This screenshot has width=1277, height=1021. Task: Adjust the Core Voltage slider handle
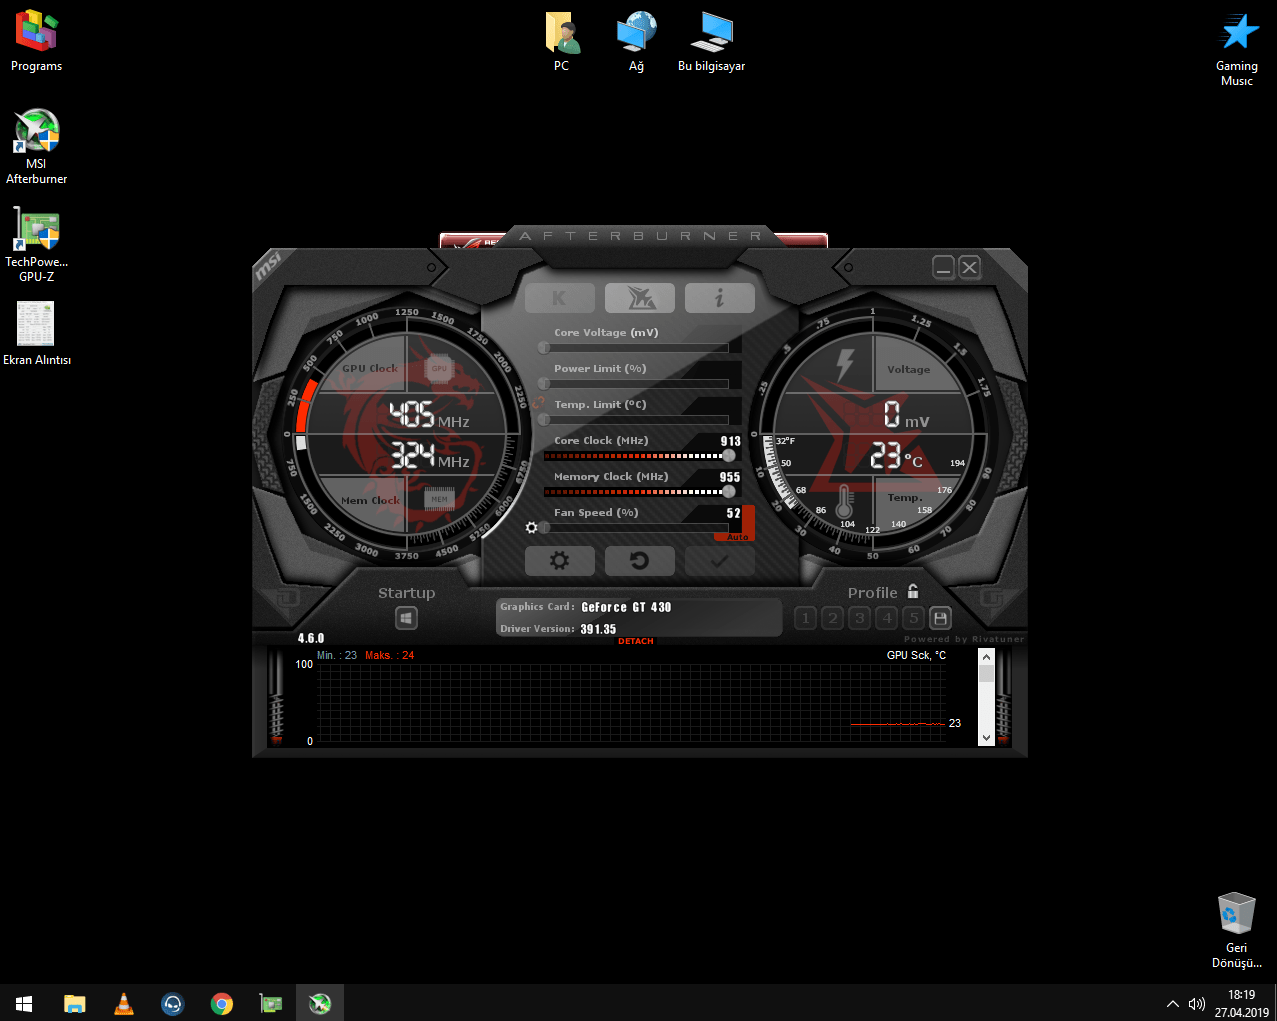pos(544,348)
